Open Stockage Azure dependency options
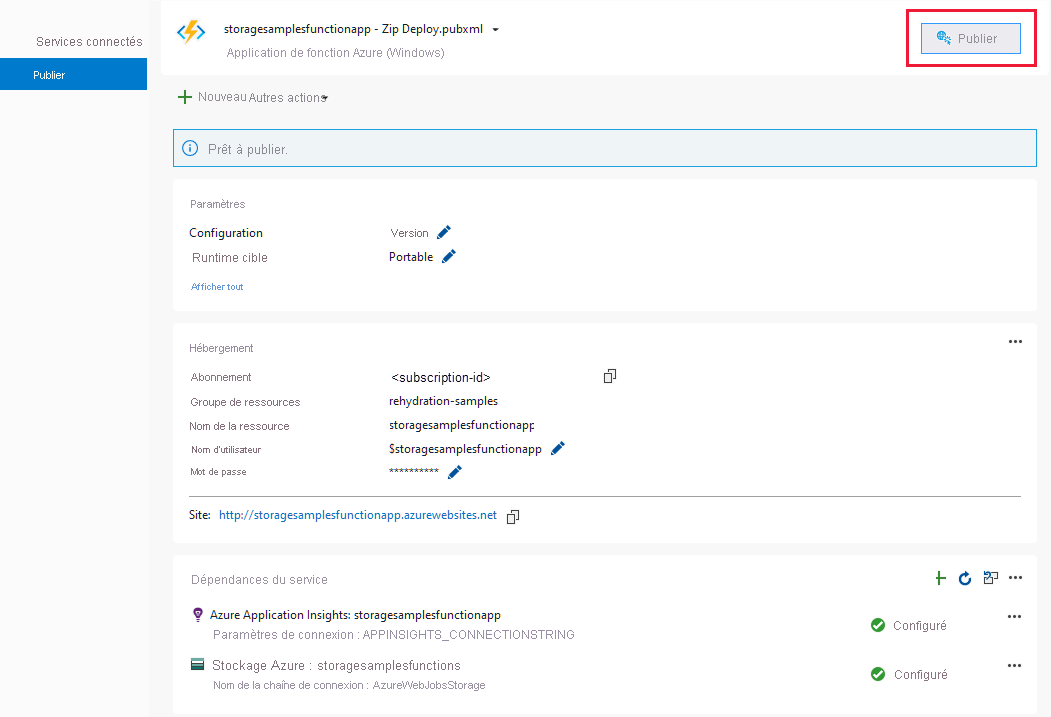This screenshot has height=717, width=1051. 1014,665
